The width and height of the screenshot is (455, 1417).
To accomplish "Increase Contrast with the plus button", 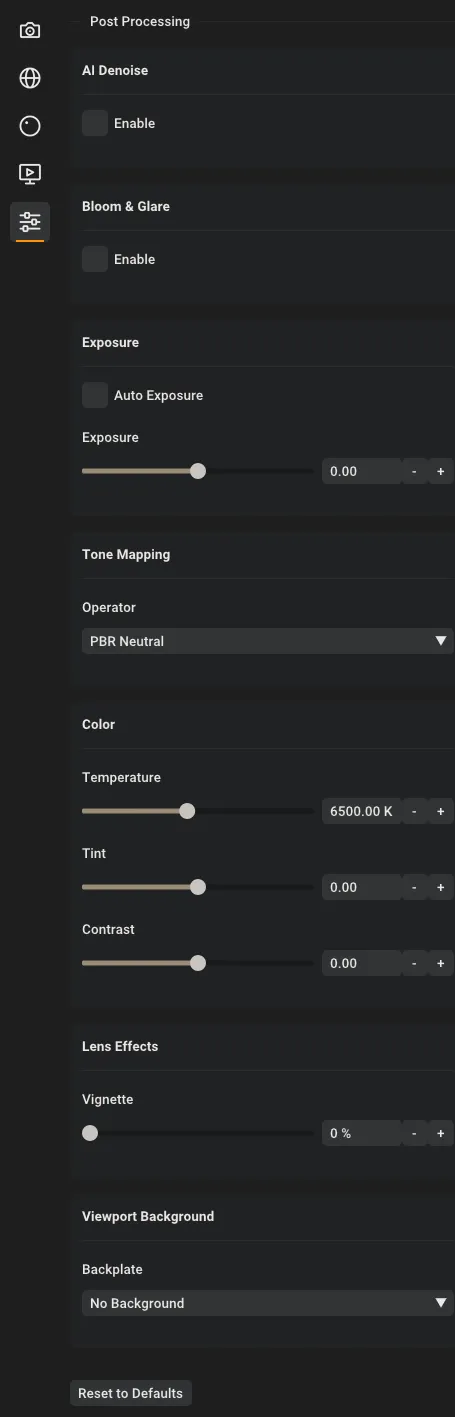I will [x=440, y=963].
